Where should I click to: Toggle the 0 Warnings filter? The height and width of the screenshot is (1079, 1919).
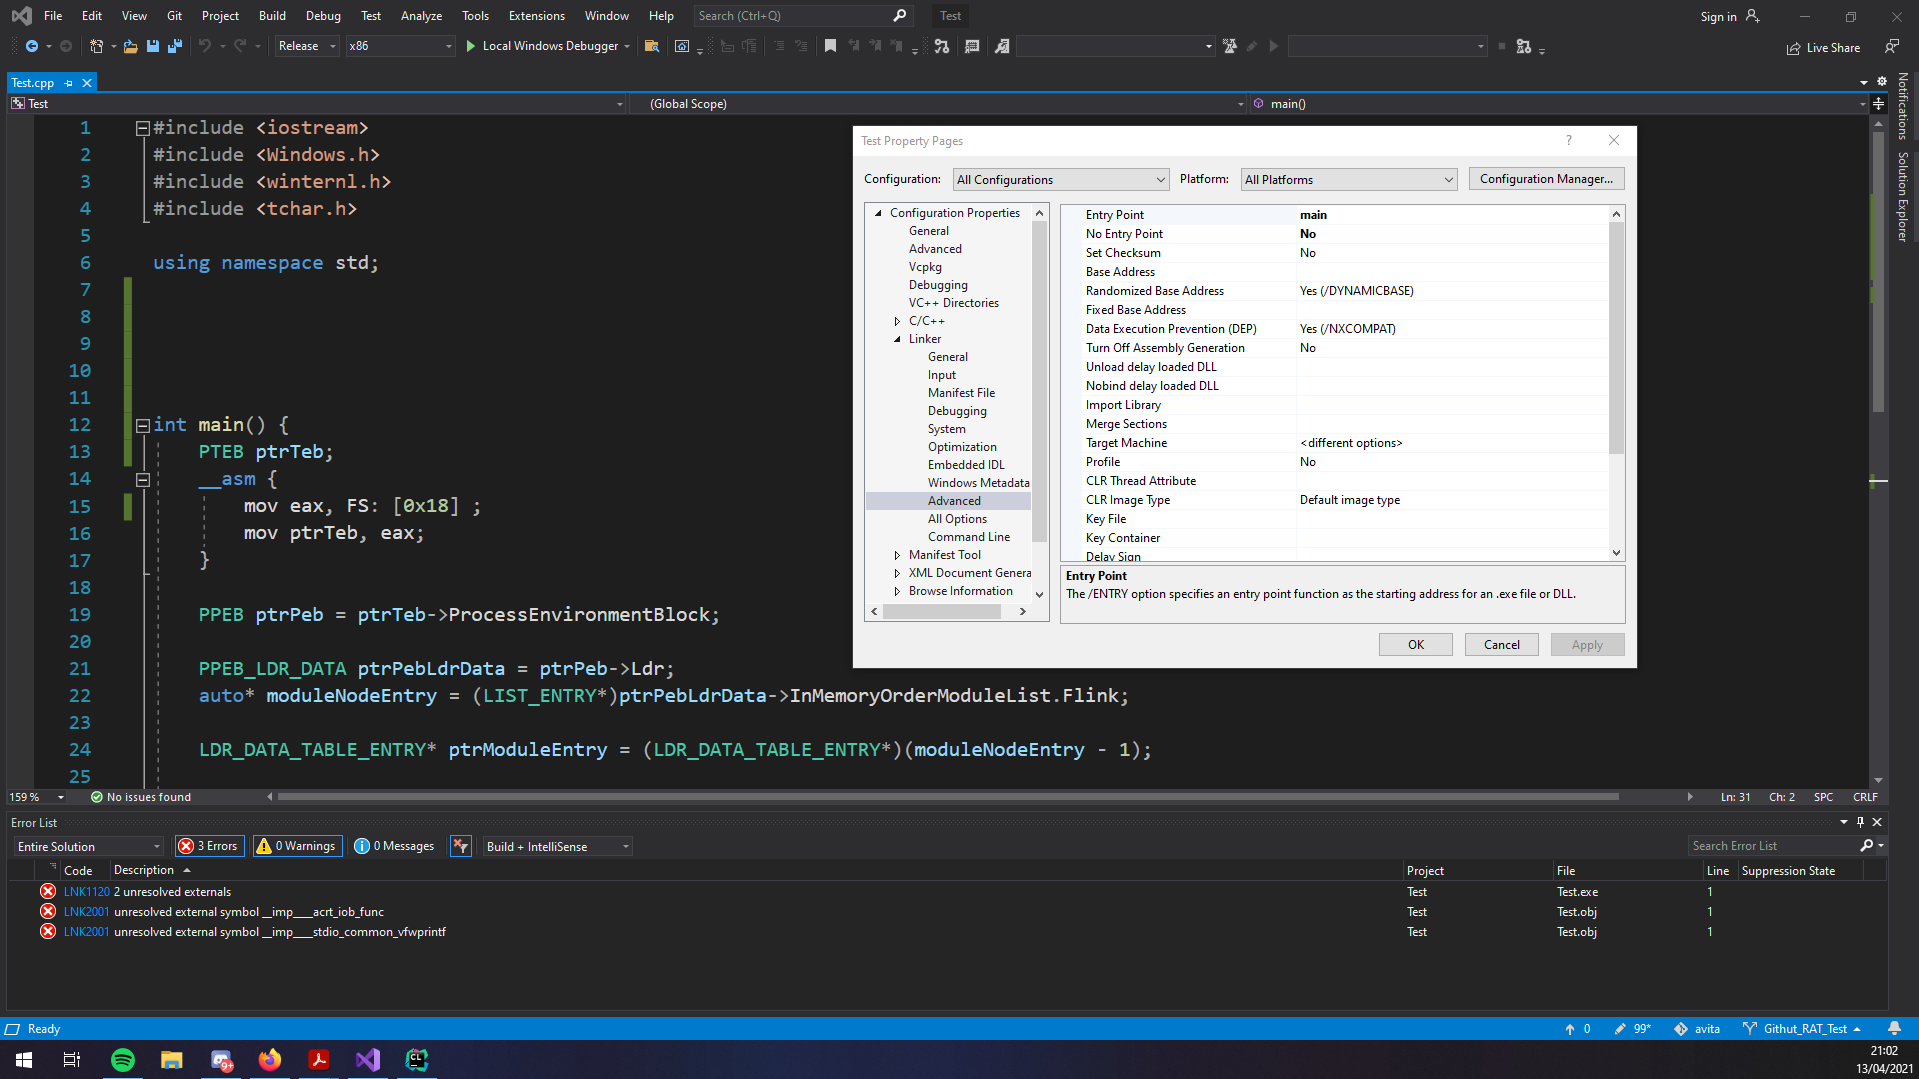[x=296, y=846]
